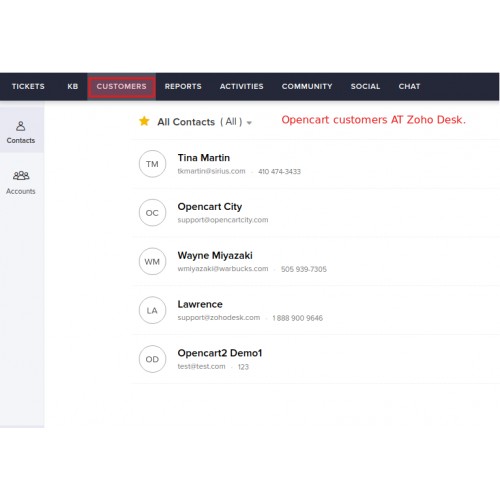Screen dimensions: 500x500
Task: Select the OD avatar for Opencart2 Demo1
Action: coord(152,359)
